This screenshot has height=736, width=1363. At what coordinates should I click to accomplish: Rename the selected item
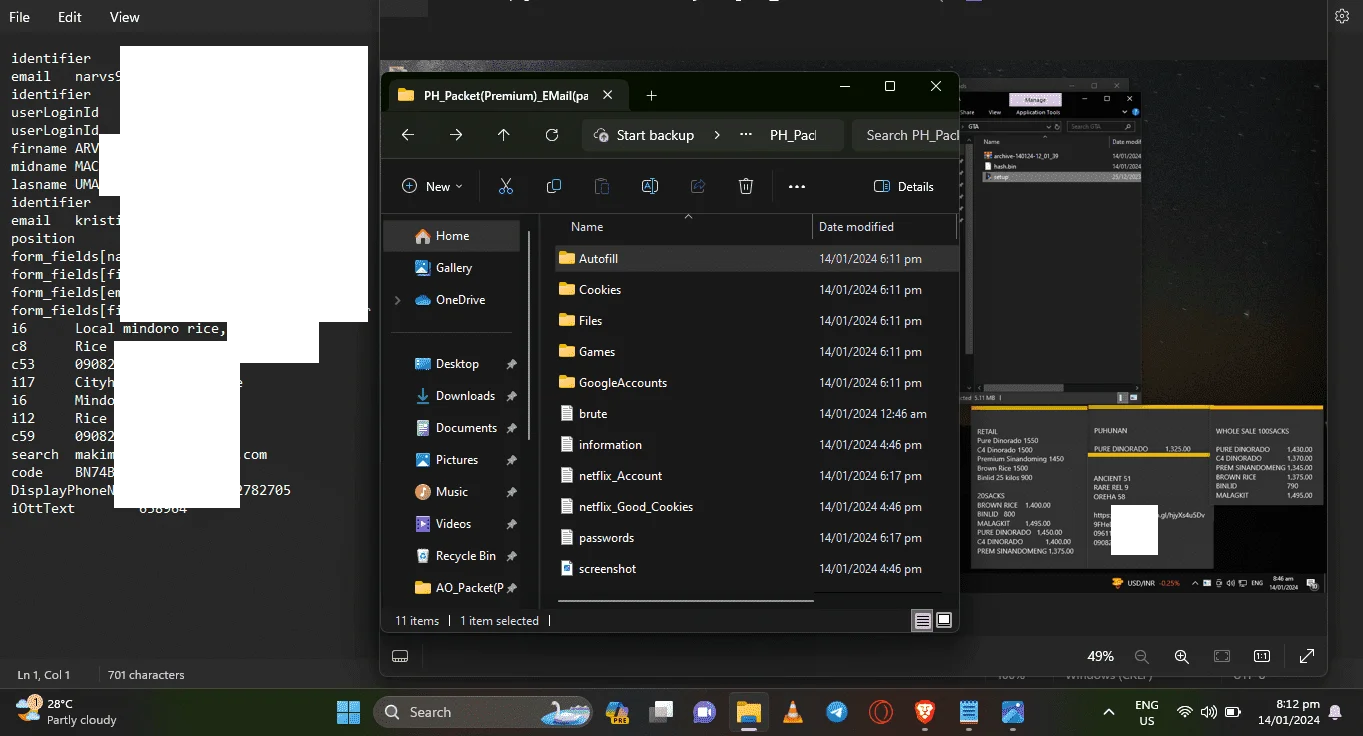click(650, 186)
